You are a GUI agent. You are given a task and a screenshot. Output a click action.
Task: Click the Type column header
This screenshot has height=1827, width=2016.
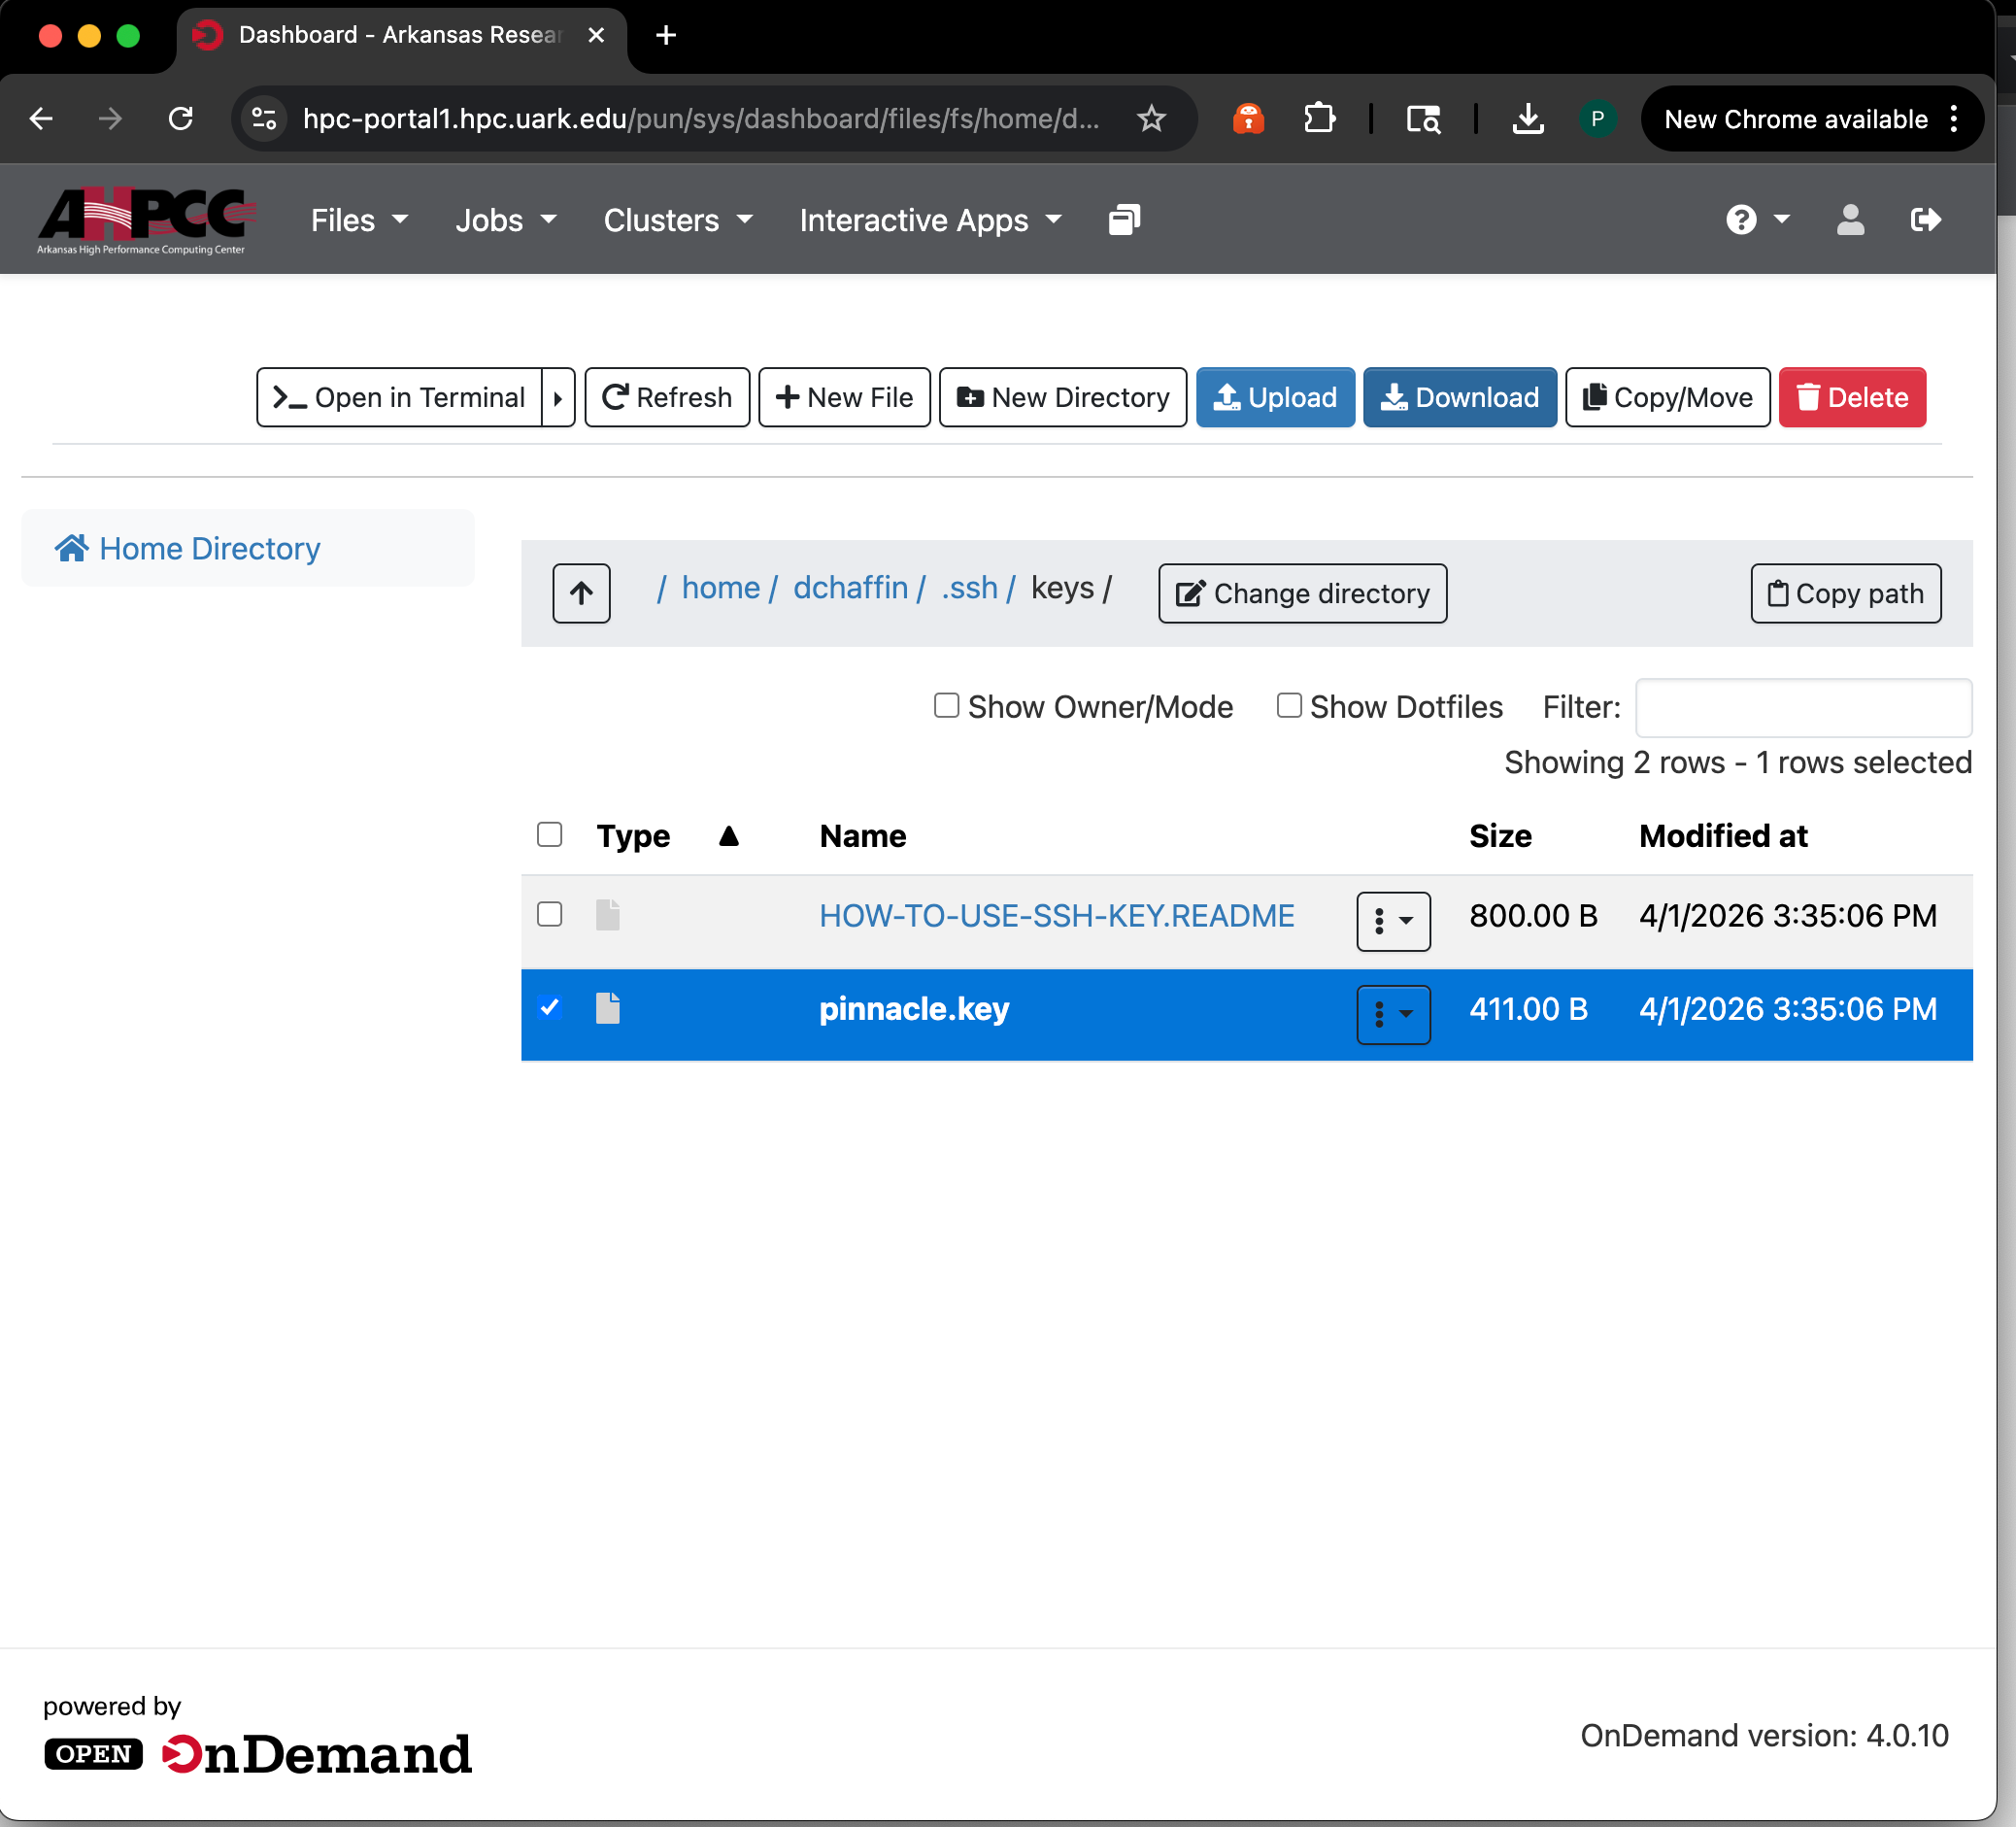[x=633, y=835]
